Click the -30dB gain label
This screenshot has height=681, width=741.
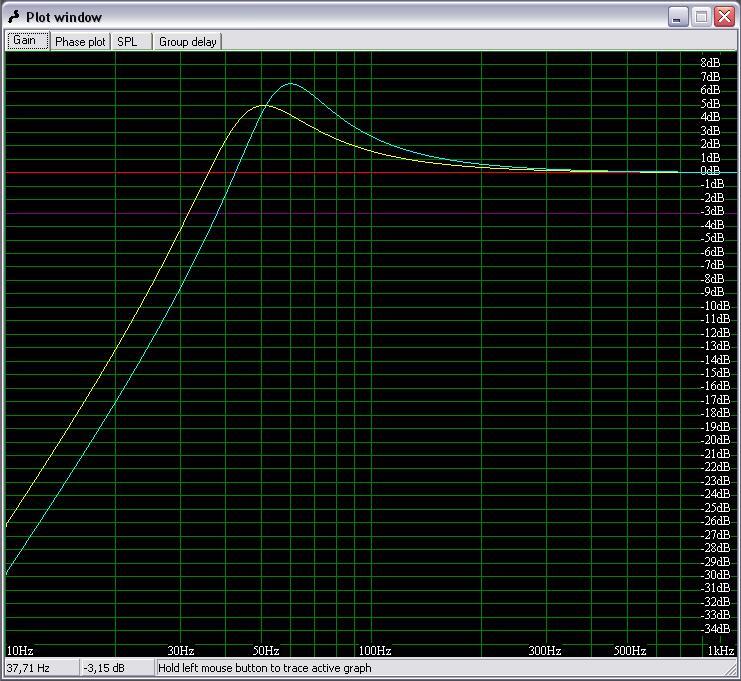715,574
